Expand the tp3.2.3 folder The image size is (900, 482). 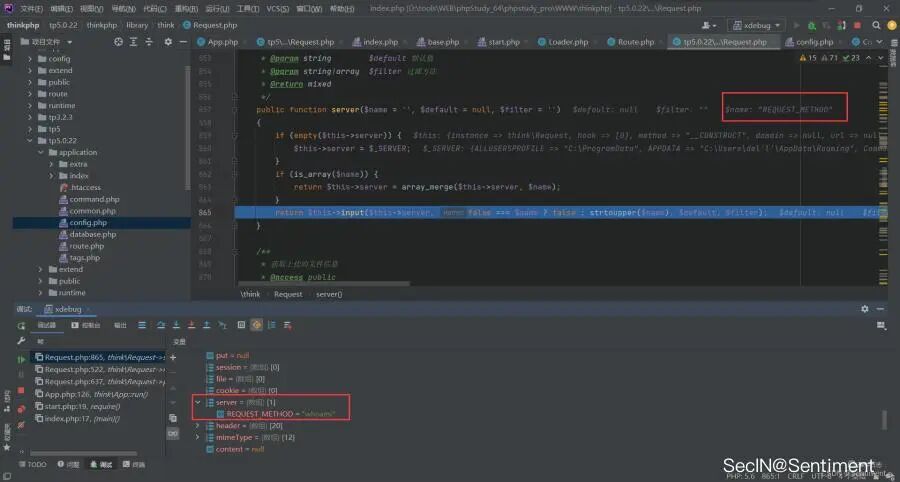30,117
